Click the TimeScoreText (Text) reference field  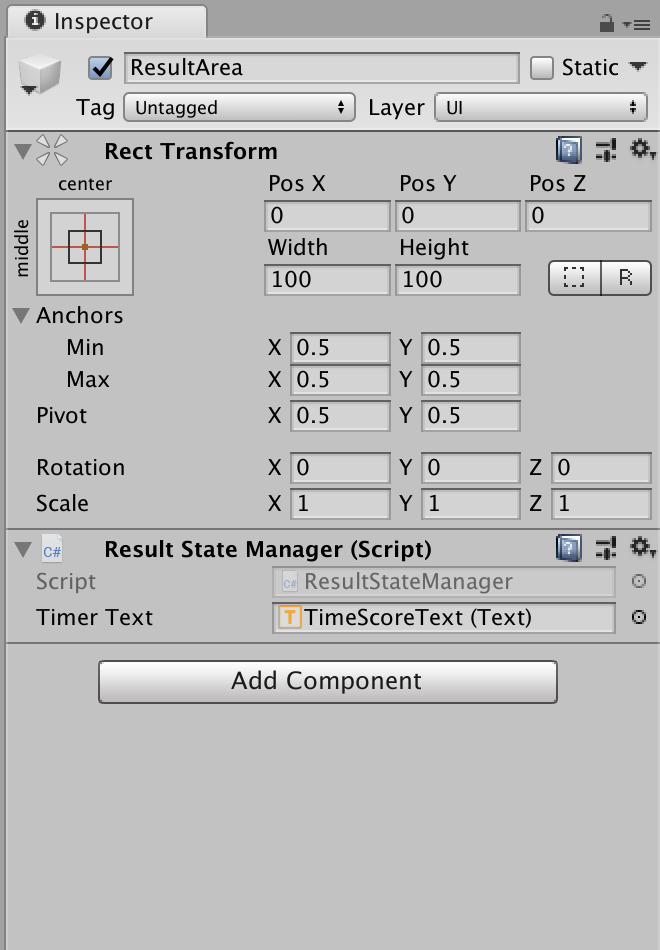pos(444,617)
